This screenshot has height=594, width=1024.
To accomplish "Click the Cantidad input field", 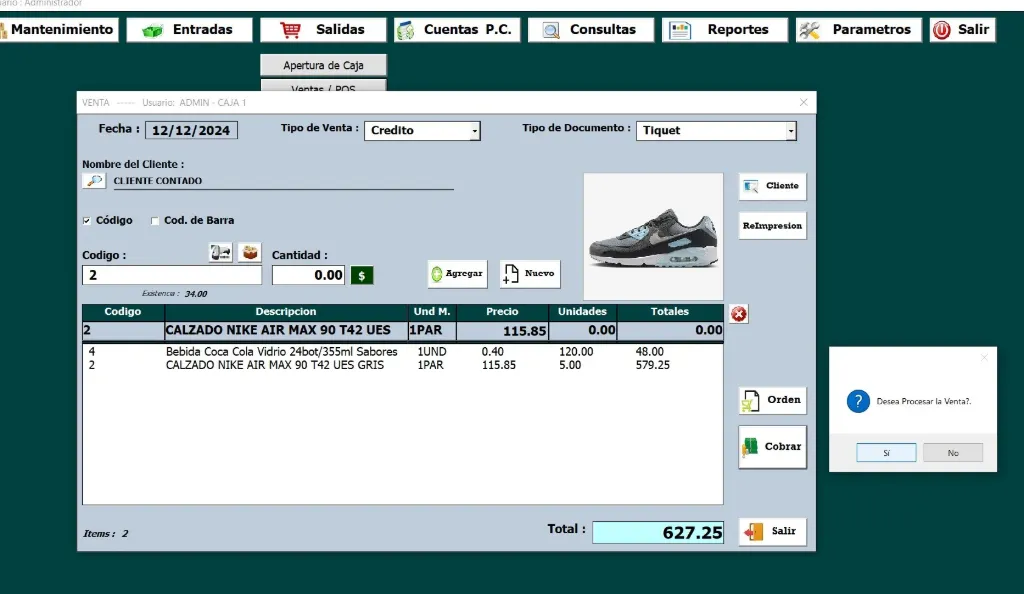I will tap(309, 275).
